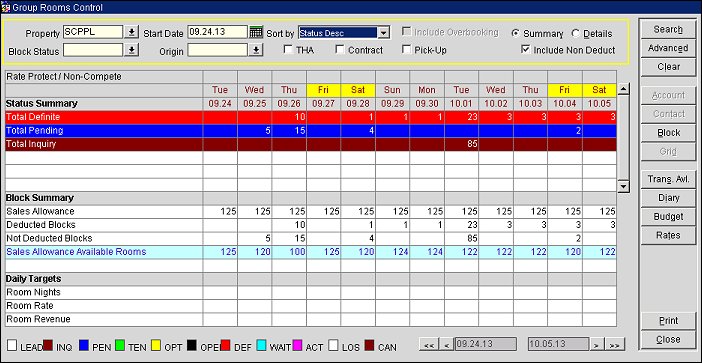Click Sales Allowance Available Rooms label
This screenshot has height=363, width=702.
coord(76,252)
